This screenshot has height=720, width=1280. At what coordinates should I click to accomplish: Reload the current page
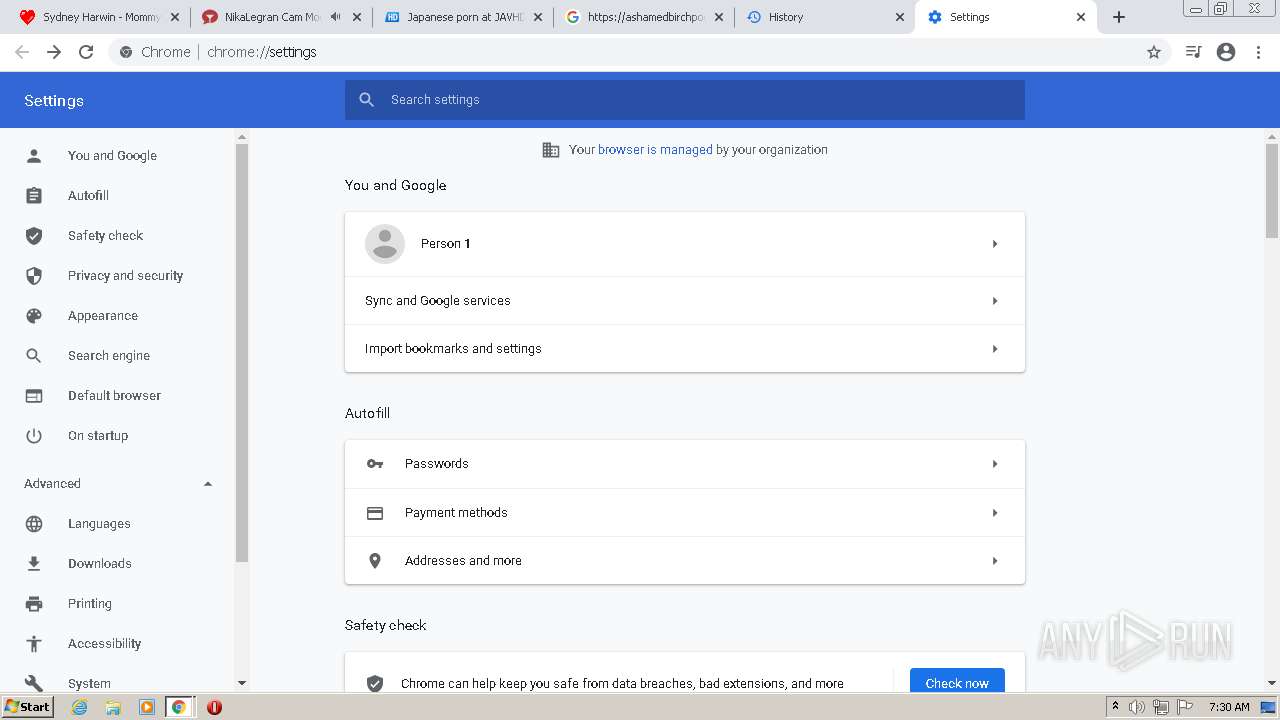(86, 52)
